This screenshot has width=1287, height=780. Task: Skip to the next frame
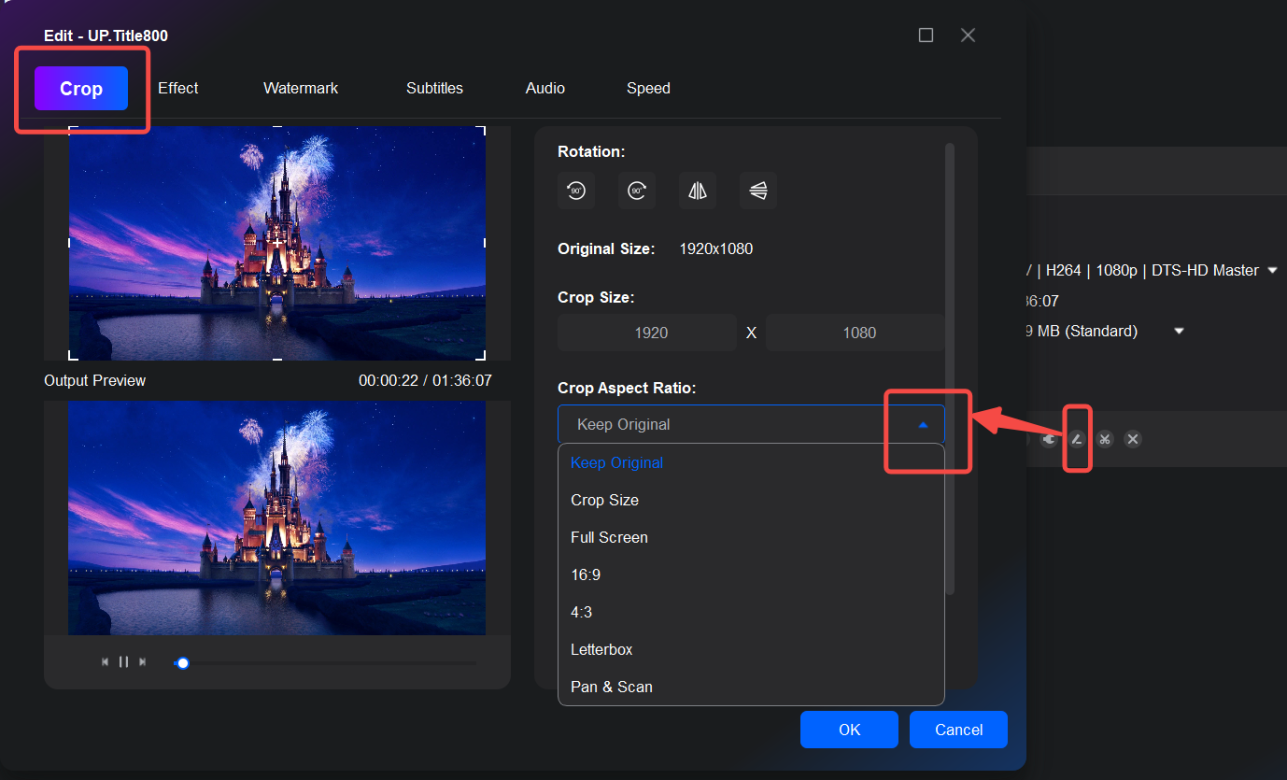coord(143,662)
